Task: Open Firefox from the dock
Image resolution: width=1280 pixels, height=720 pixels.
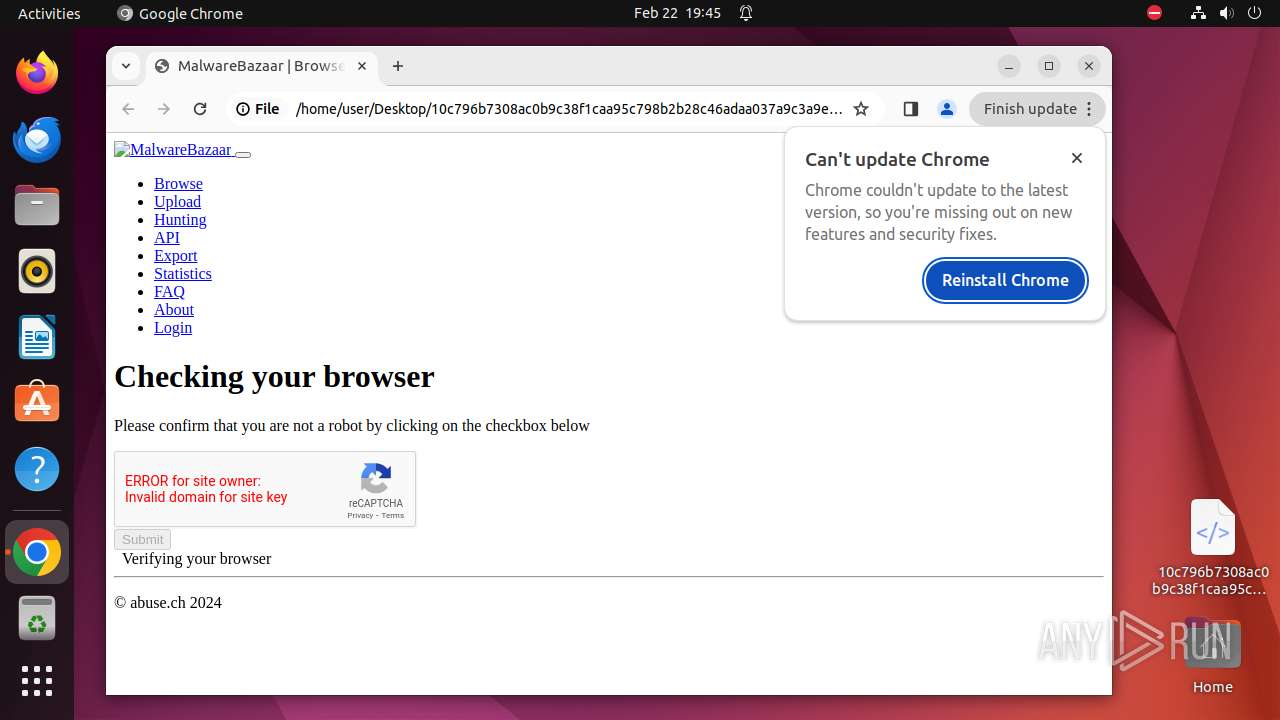Action: click(37, 73)
